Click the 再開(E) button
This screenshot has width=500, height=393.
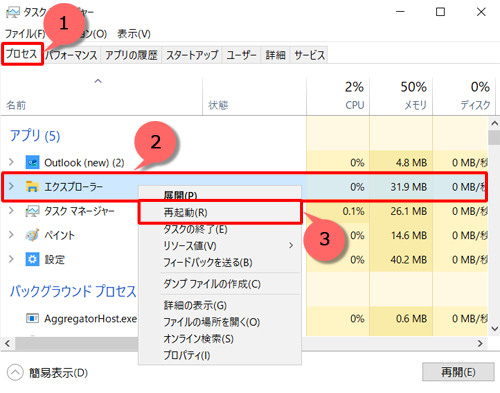point(458,372)
